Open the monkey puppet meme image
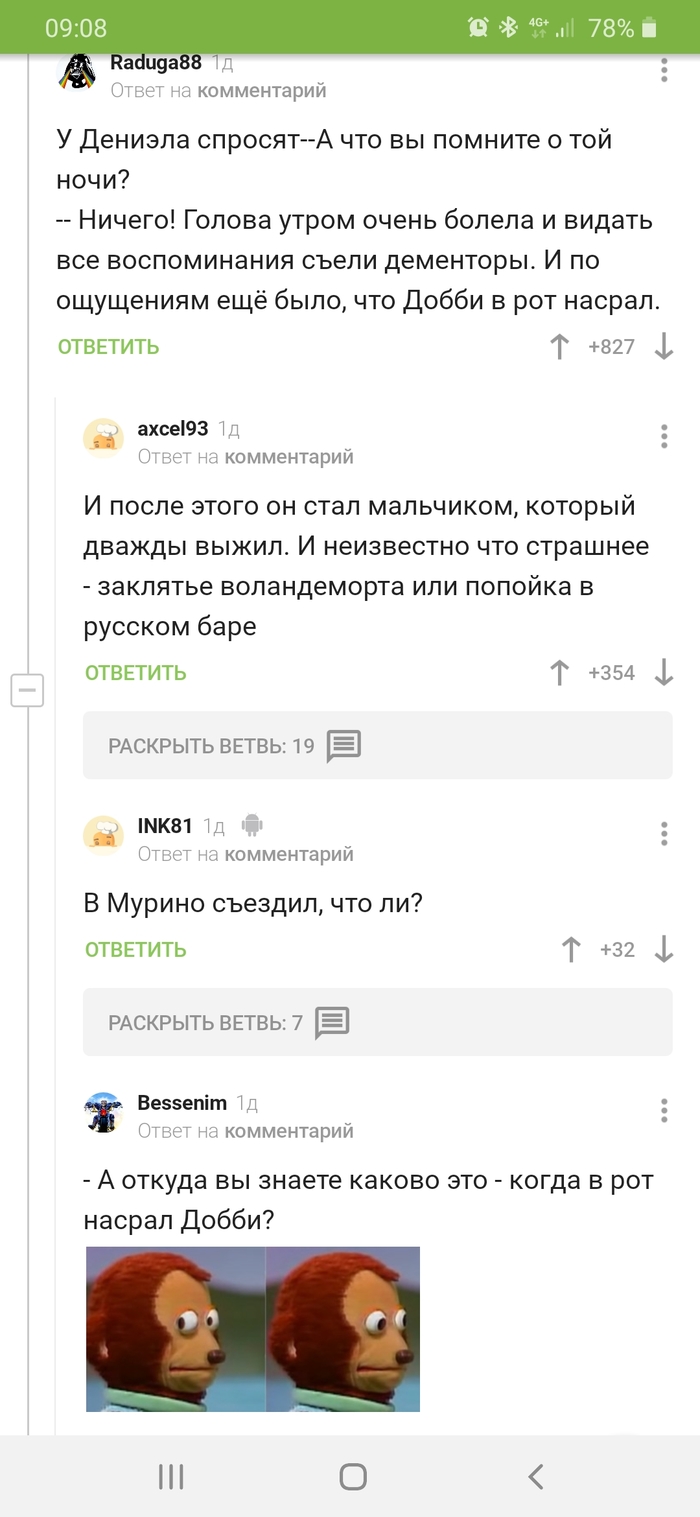 (x=254, y=1329)
